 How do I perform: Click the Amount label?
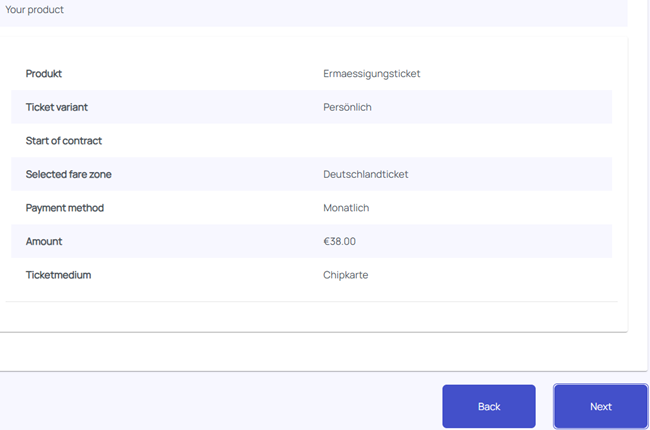44,241
